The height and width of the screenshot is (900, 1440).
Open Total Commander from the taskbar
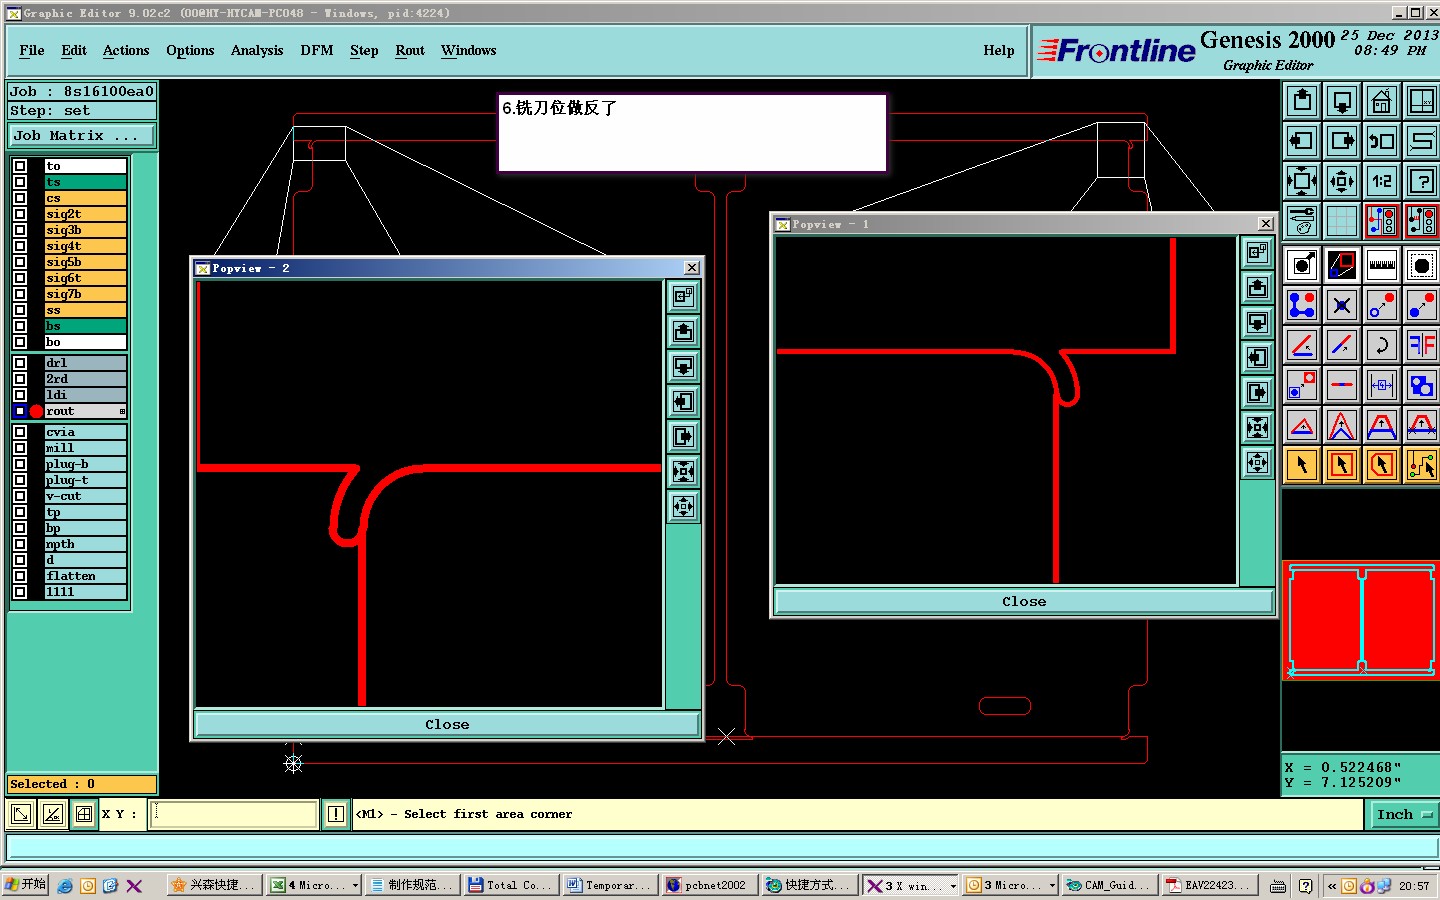[511, 885]
